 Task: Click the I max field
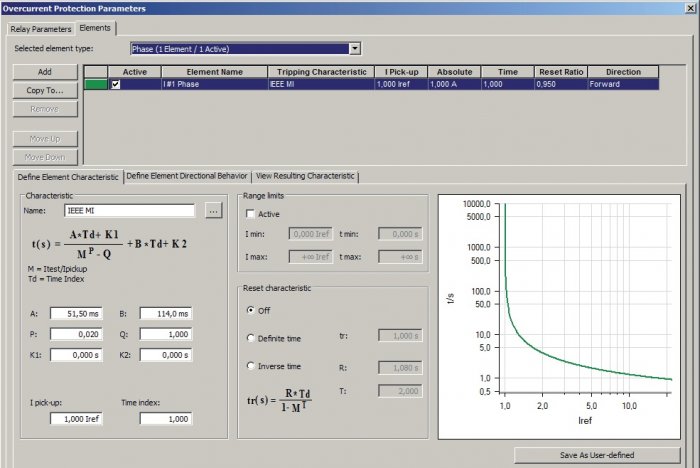coord(311,257)
